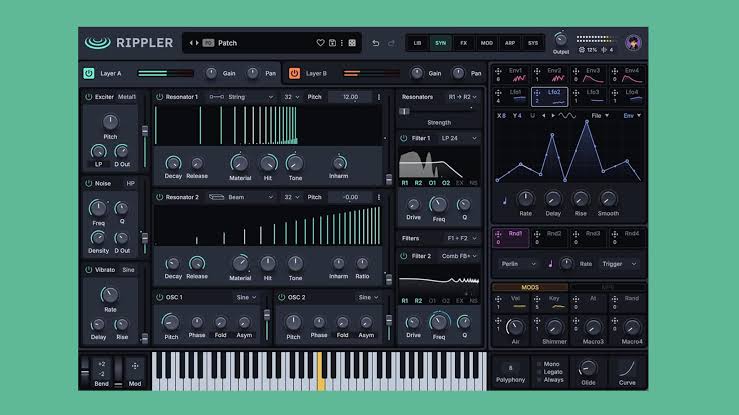Toggle the Noise section power switch
739x415 pixels.
(x=88, y=183)
